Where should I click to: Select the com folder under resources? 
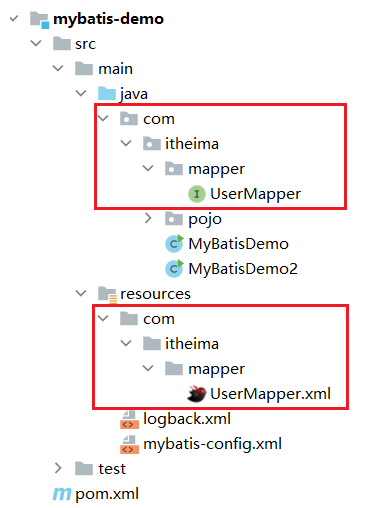[159, 319]
